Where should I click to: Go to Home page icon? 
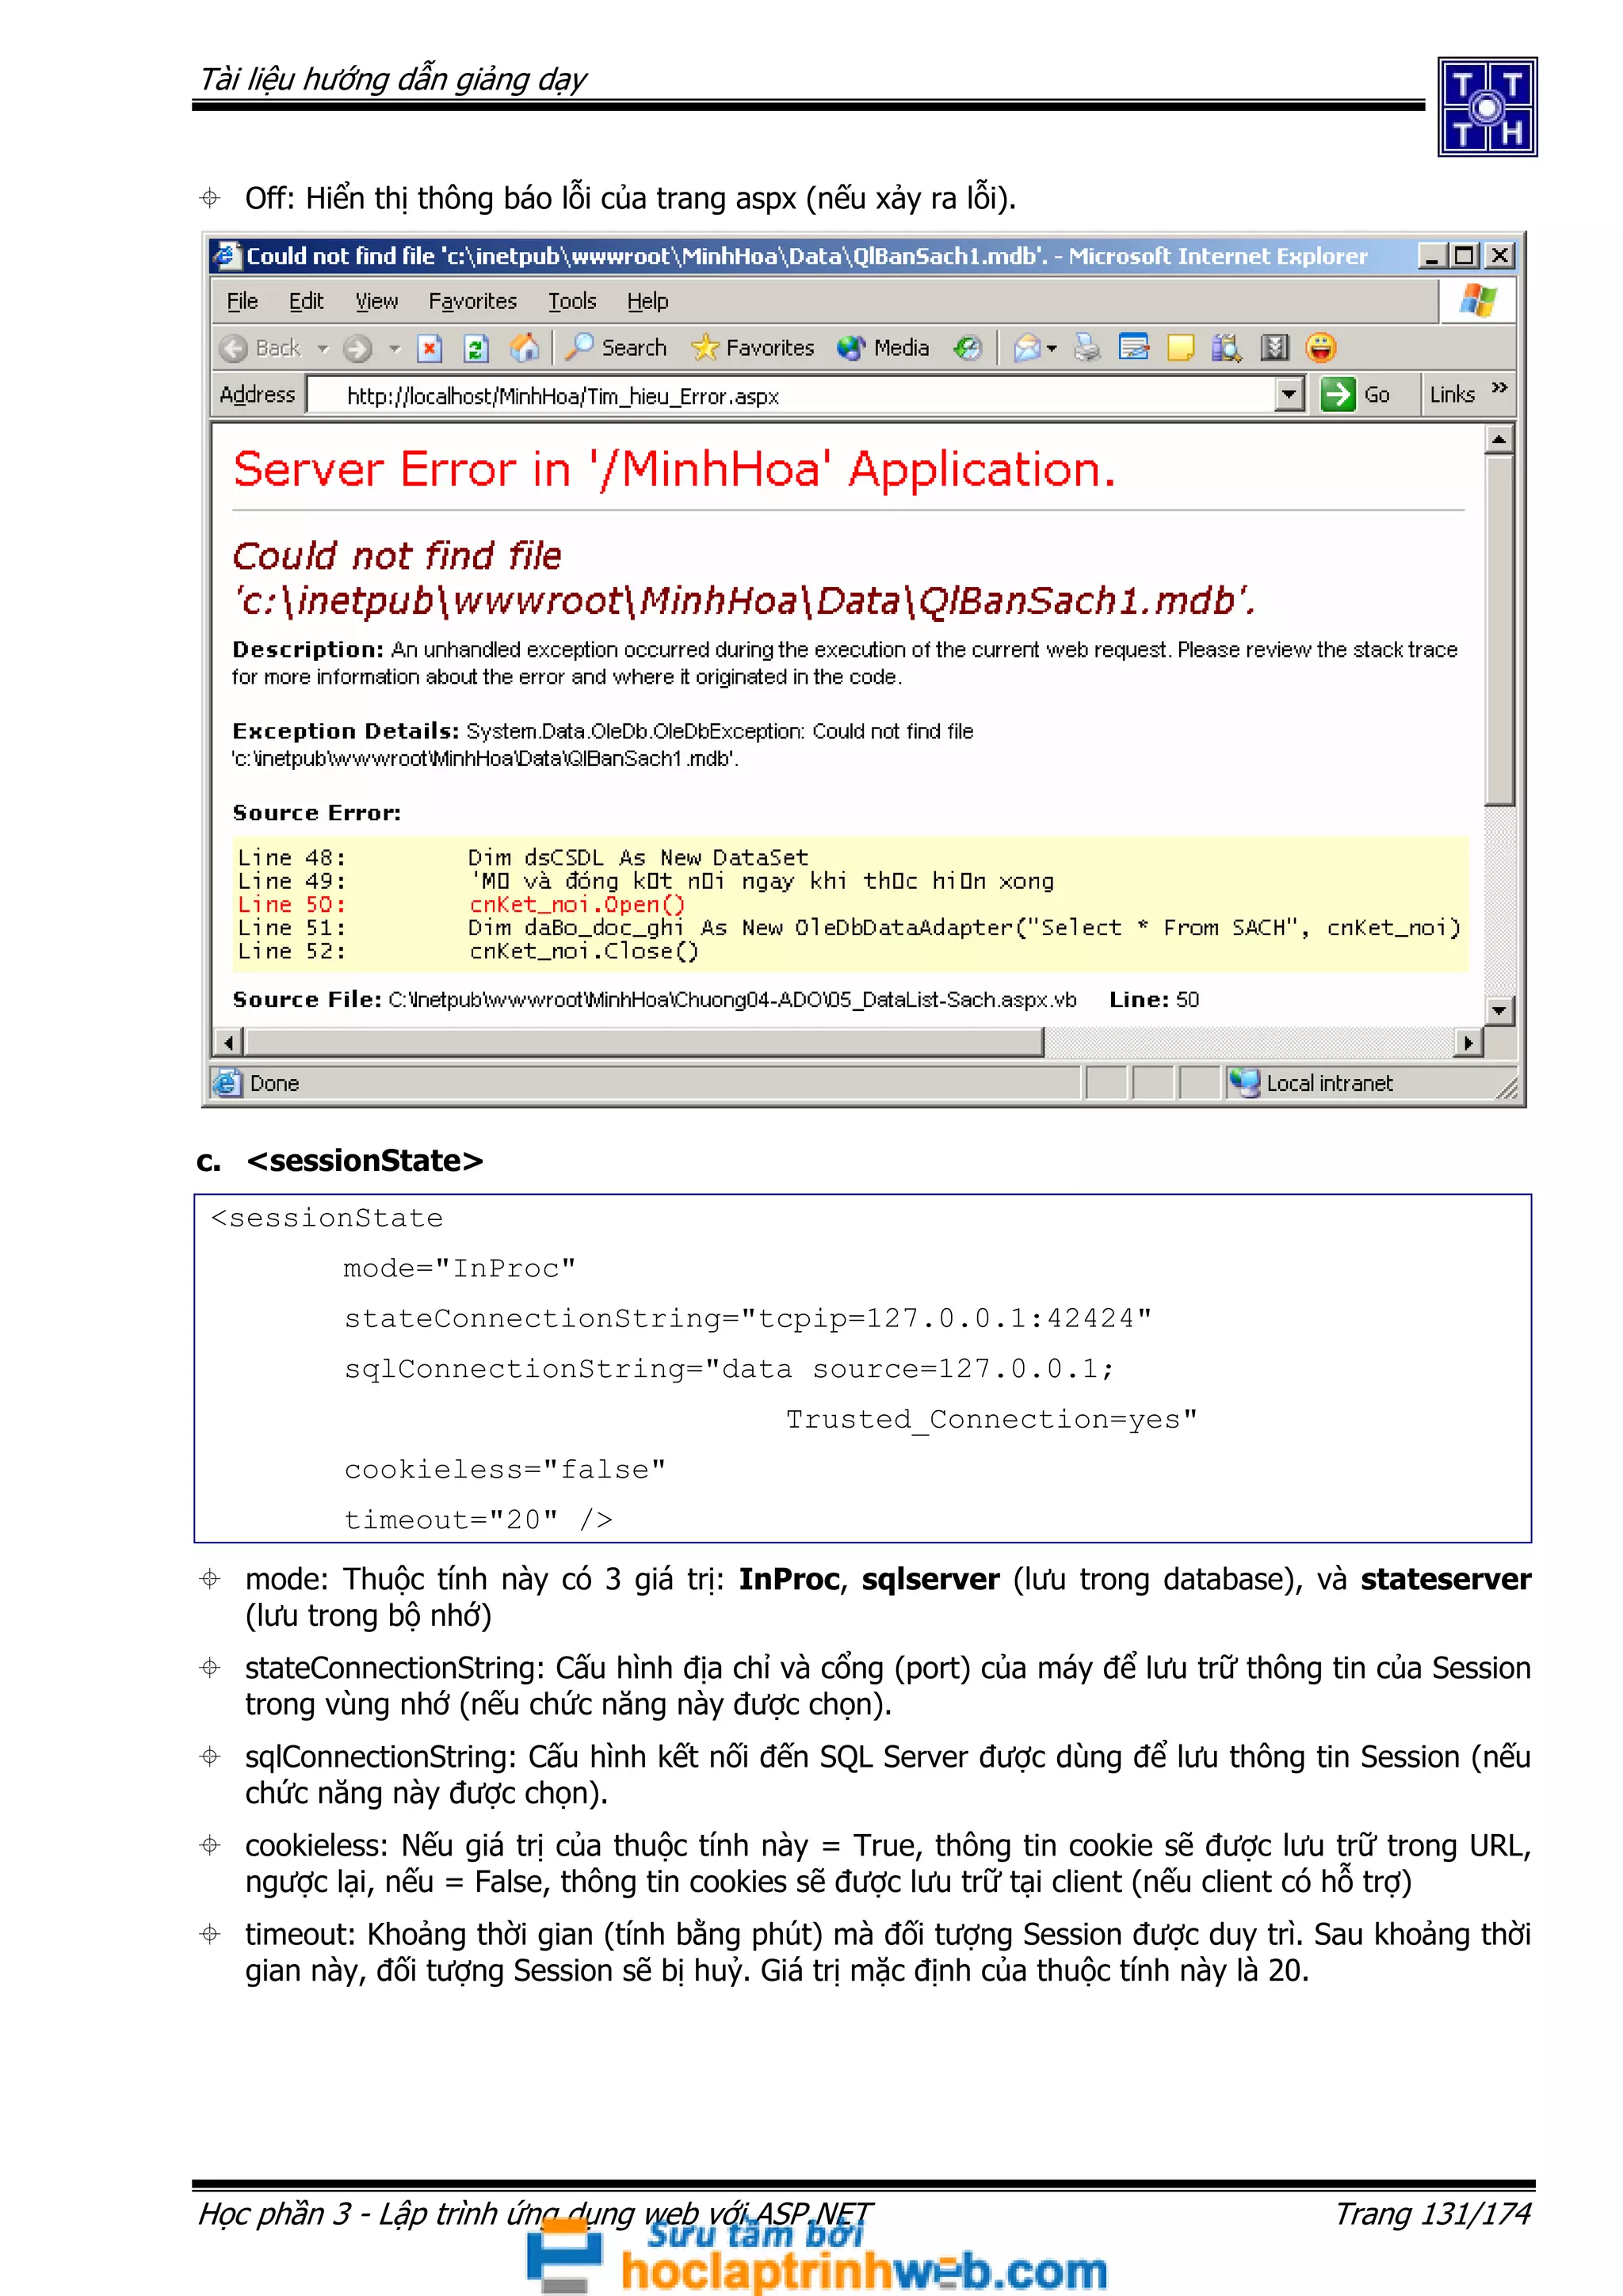[524, 348]
